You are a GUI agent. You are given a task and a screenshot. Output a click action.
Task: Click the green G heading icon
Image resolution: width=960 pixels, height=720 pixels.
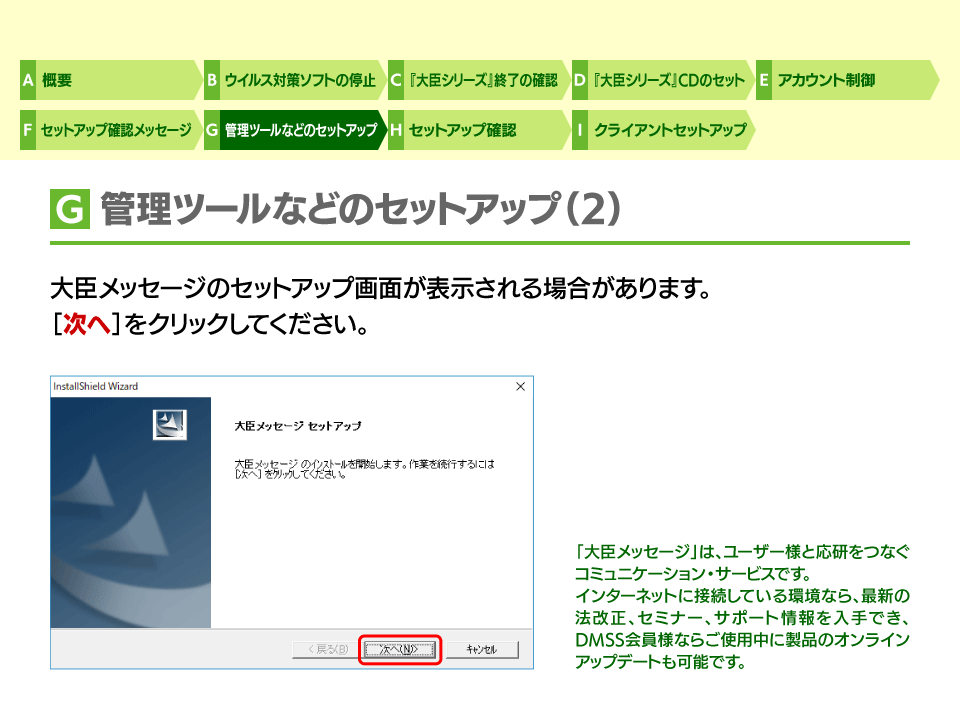(70, 209)
